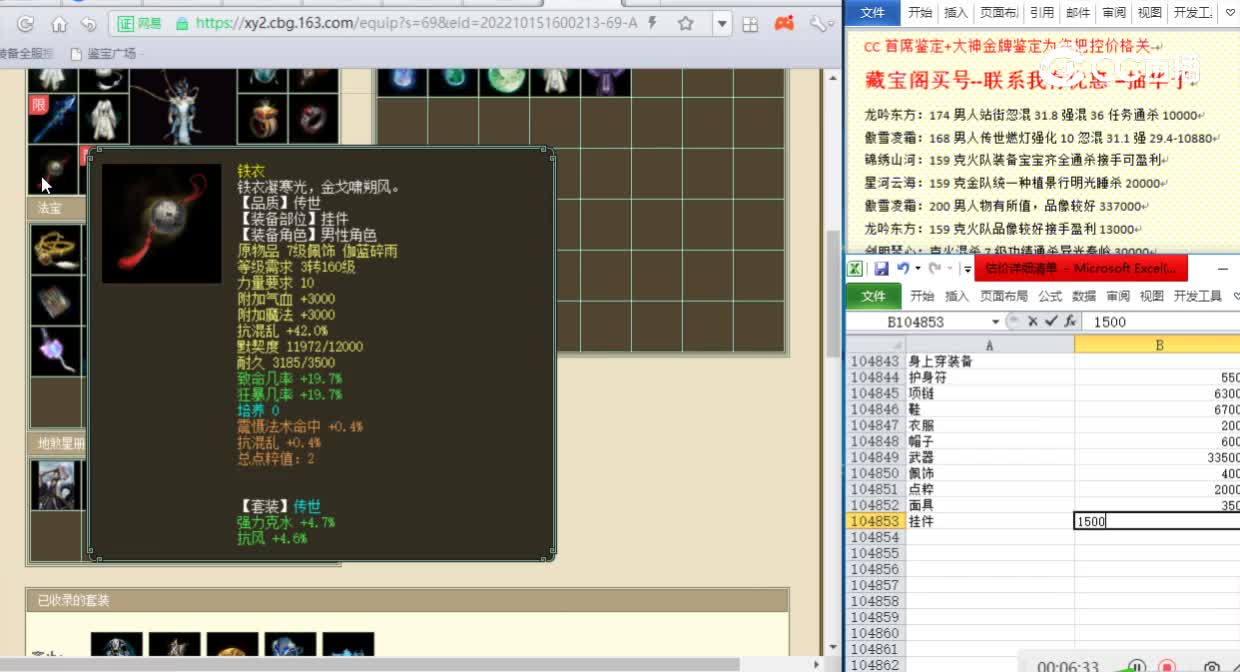Open the Word 插入 ribbon tab

pyautogui.click(x=957, y=12)
